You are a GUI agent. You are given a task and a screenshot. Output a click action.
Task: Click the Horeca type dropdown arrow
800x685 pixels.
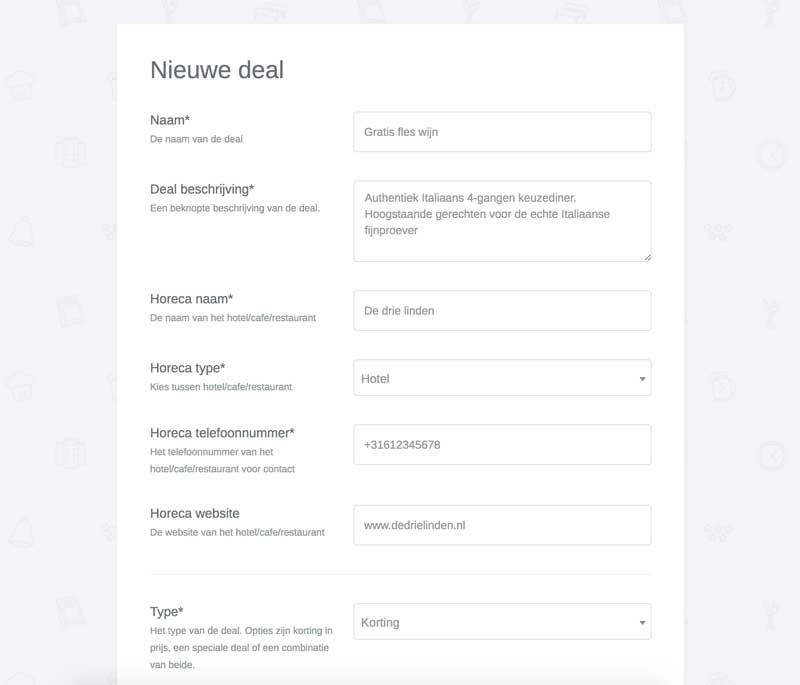pyautogui.click(x=642, y=378)
